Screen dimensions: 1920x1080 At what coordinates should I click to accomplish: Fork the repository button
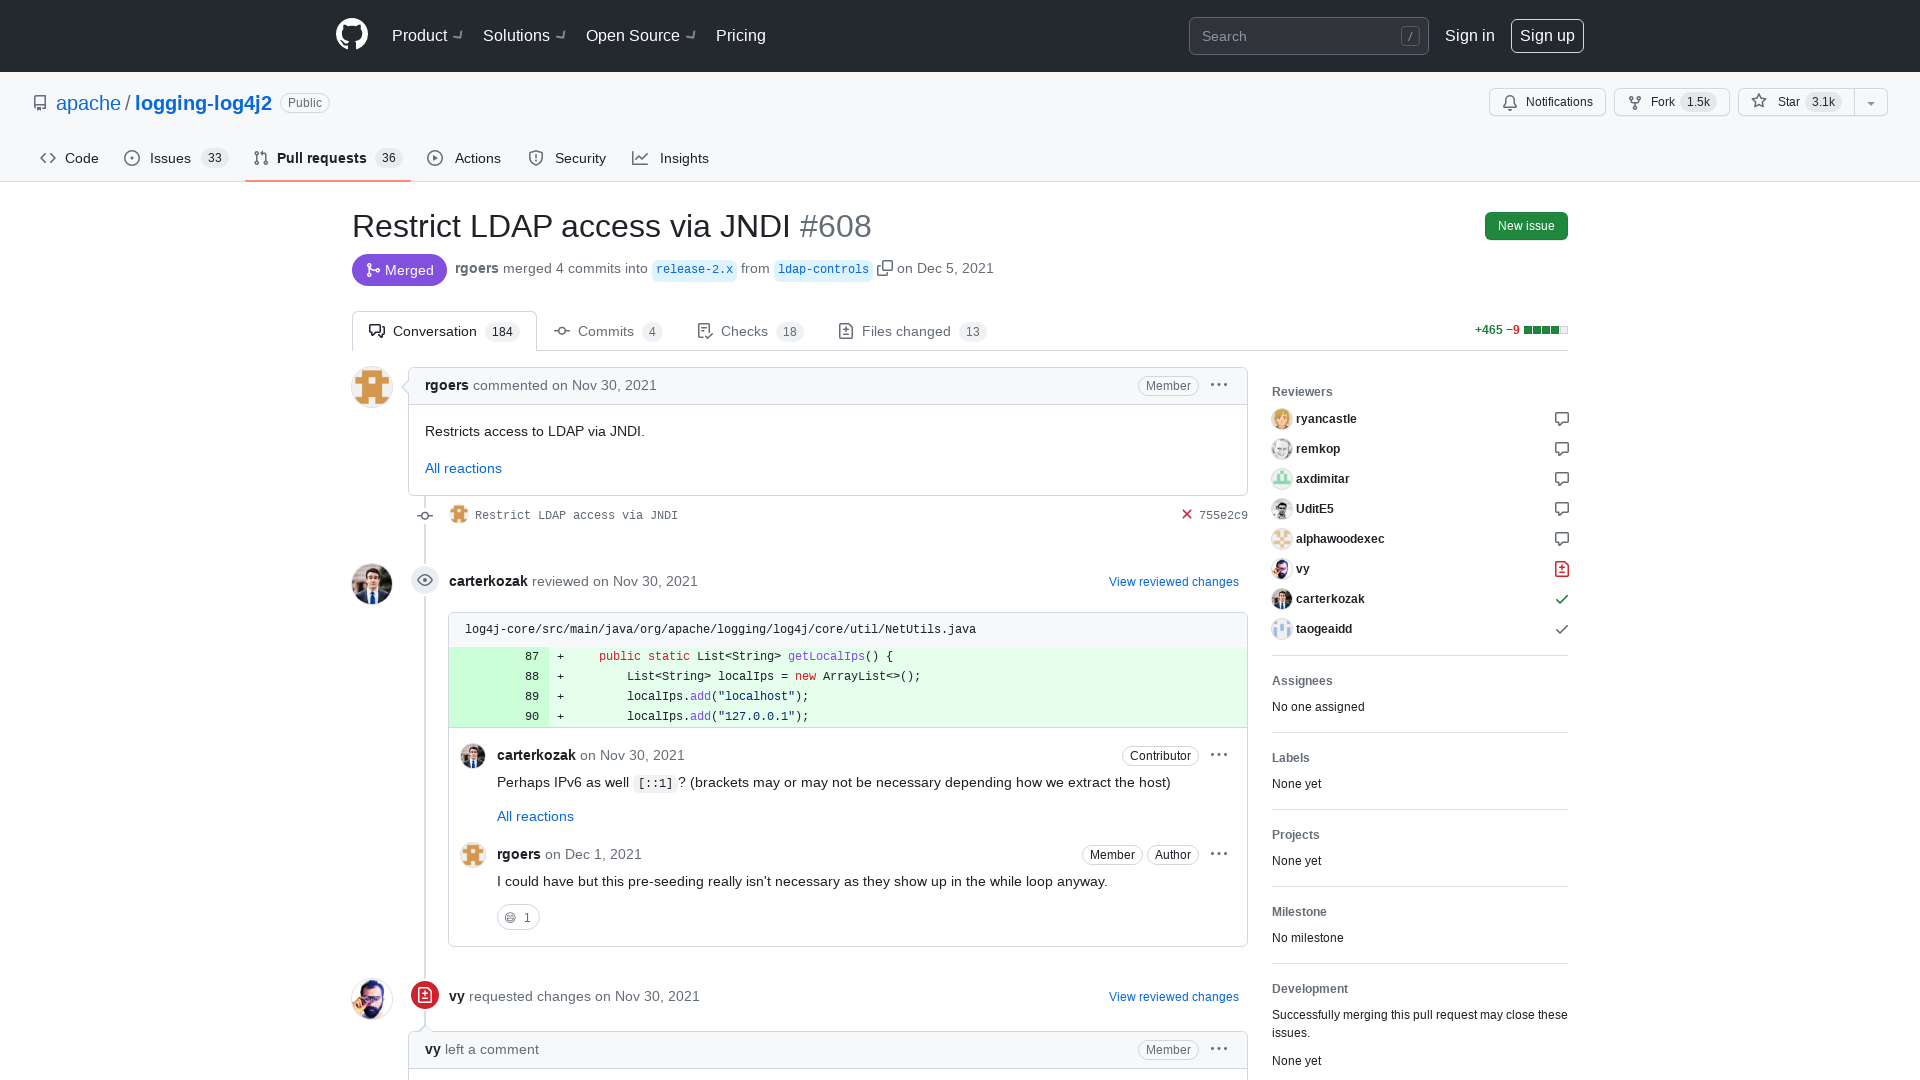[x=1671, y=102]
